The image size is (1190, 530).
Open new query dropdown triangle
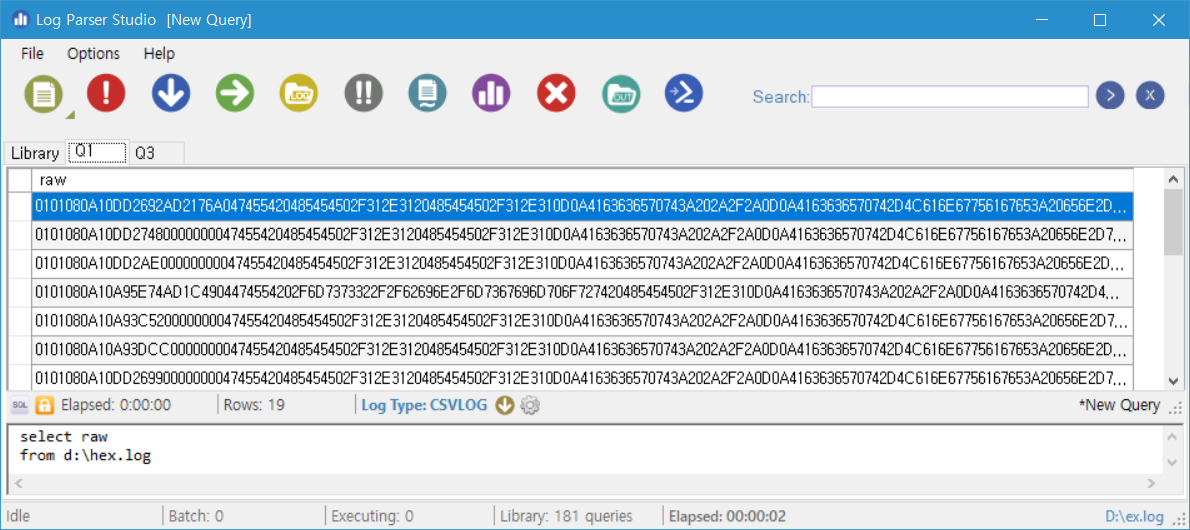[x=70, y=115]
